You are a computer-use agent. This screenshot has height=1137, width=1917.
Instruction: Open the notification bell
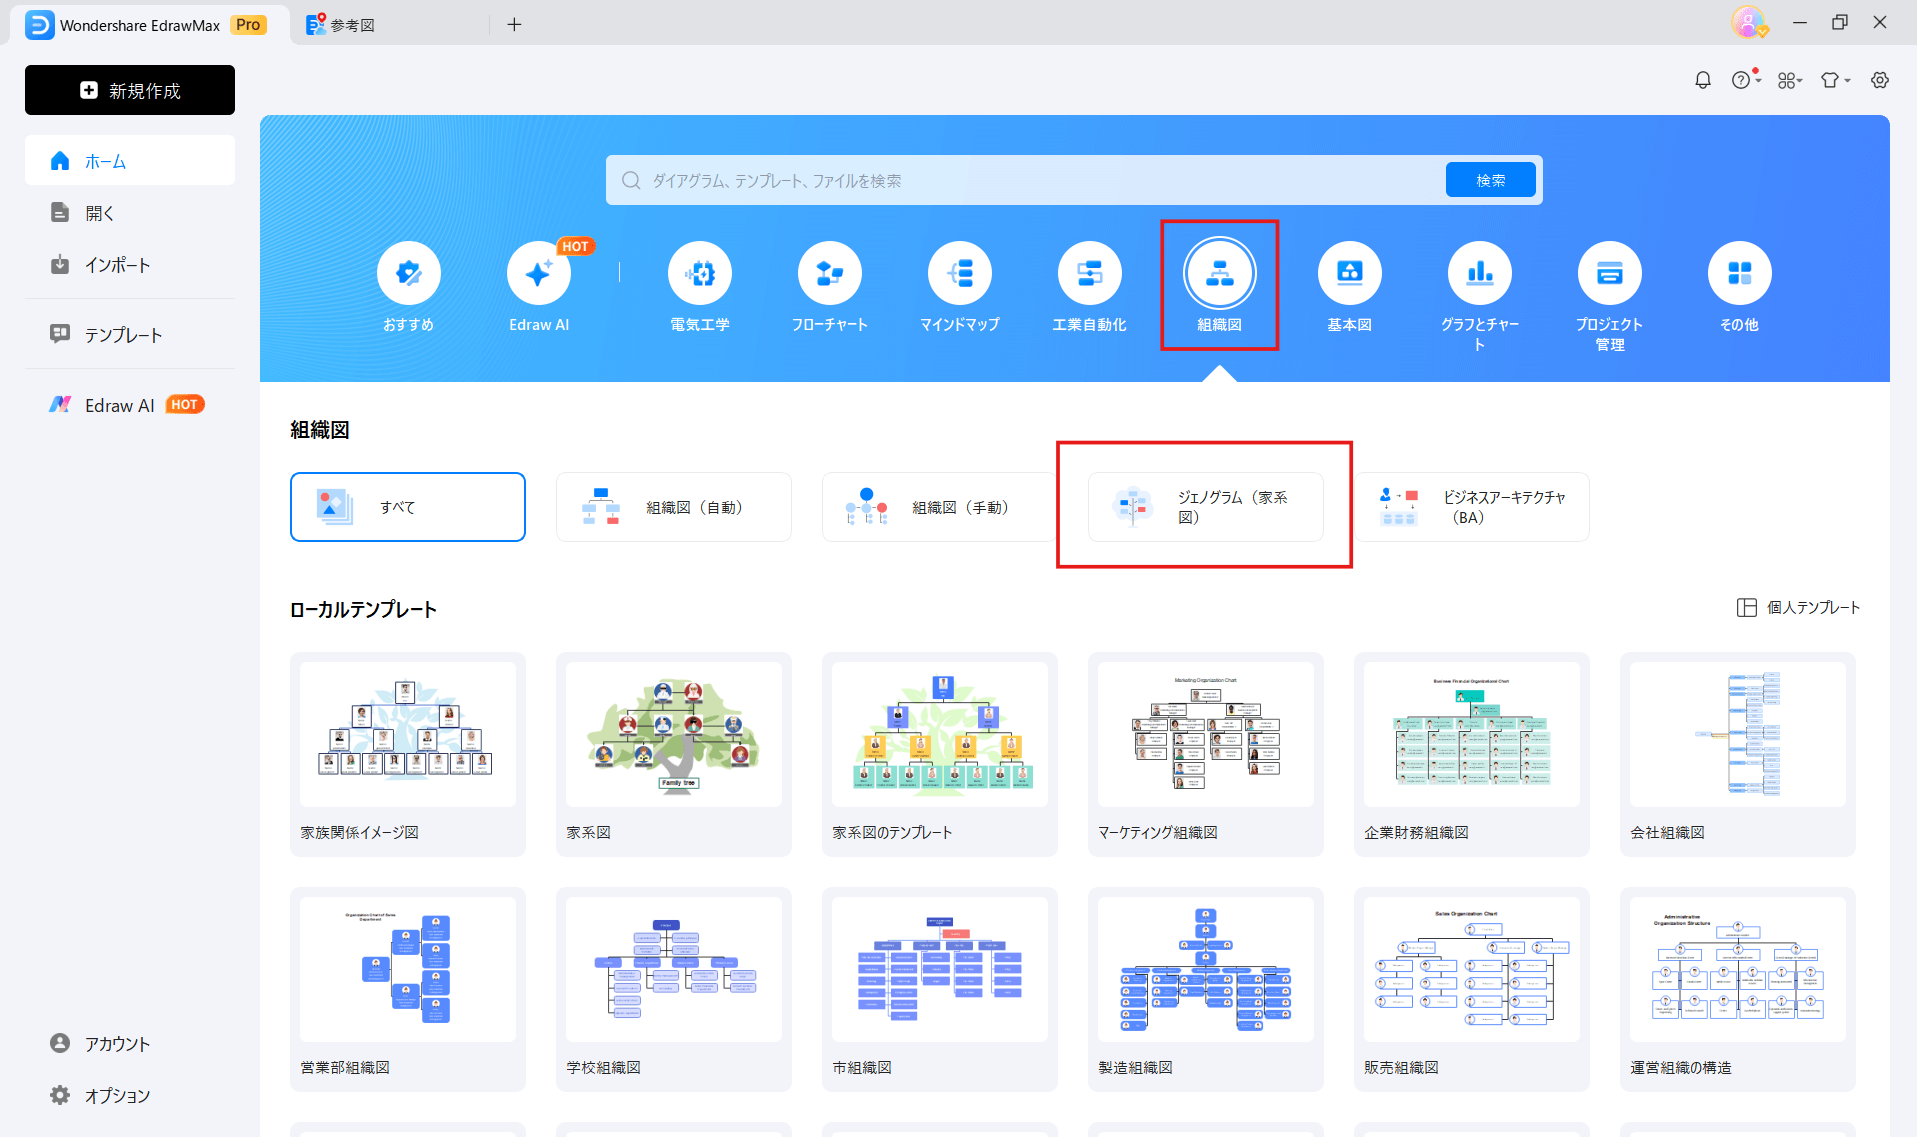click(1703, 80)
